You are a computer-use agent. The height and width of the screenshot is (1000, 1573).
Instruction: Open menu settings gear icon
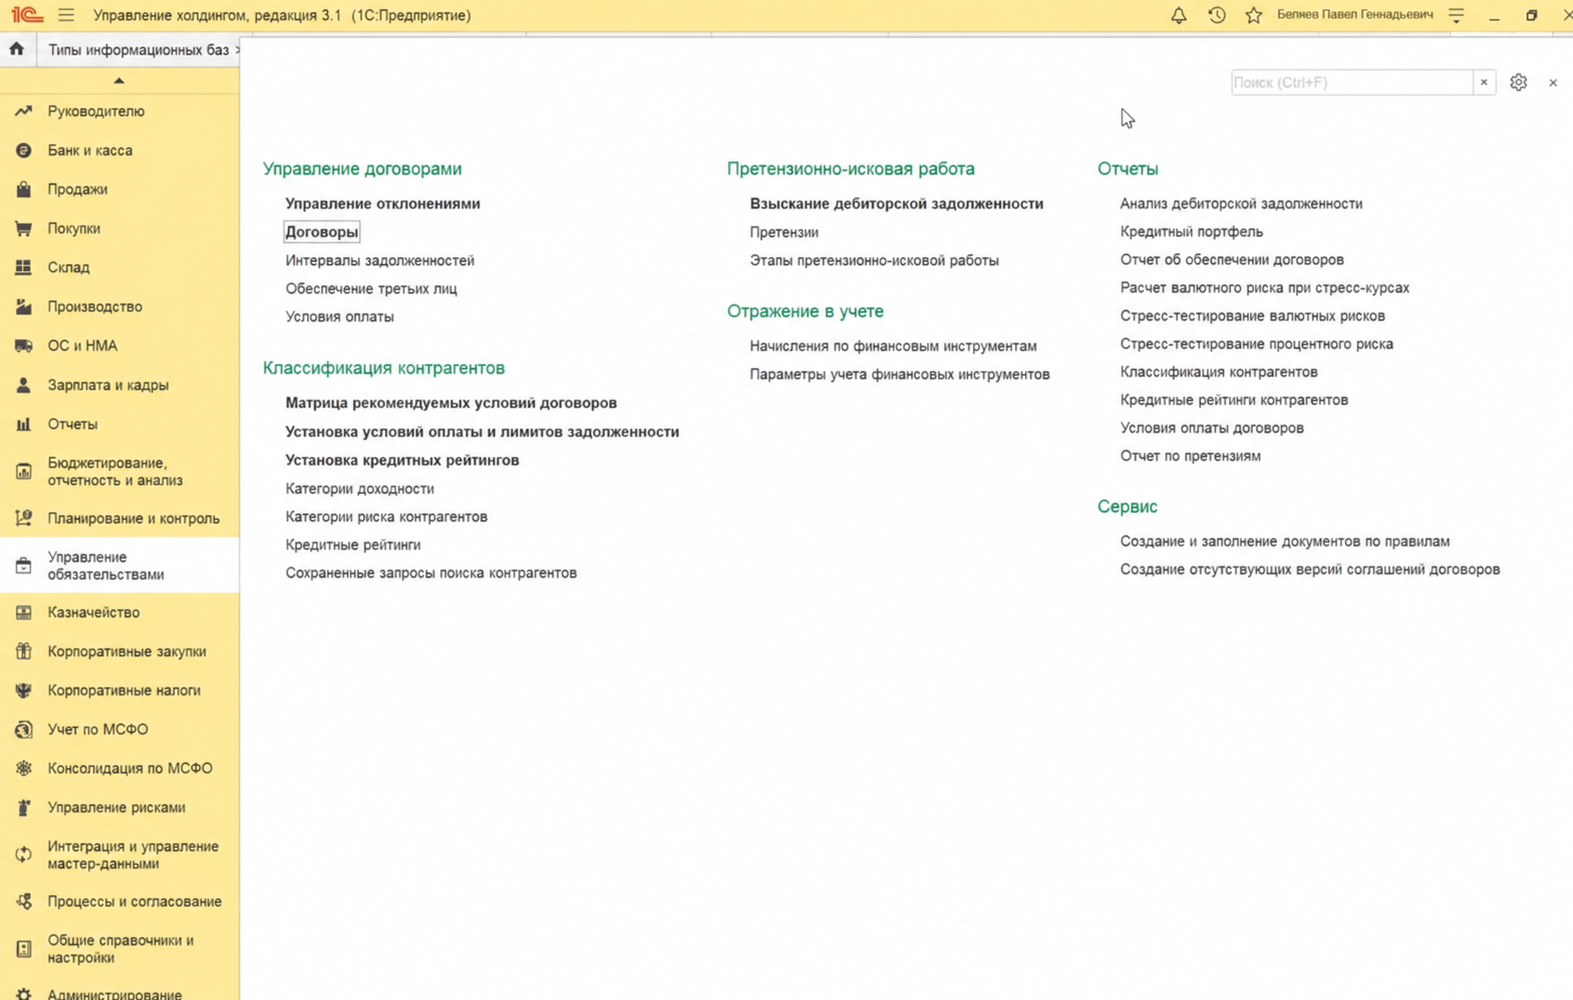(x=1518, y=82)
